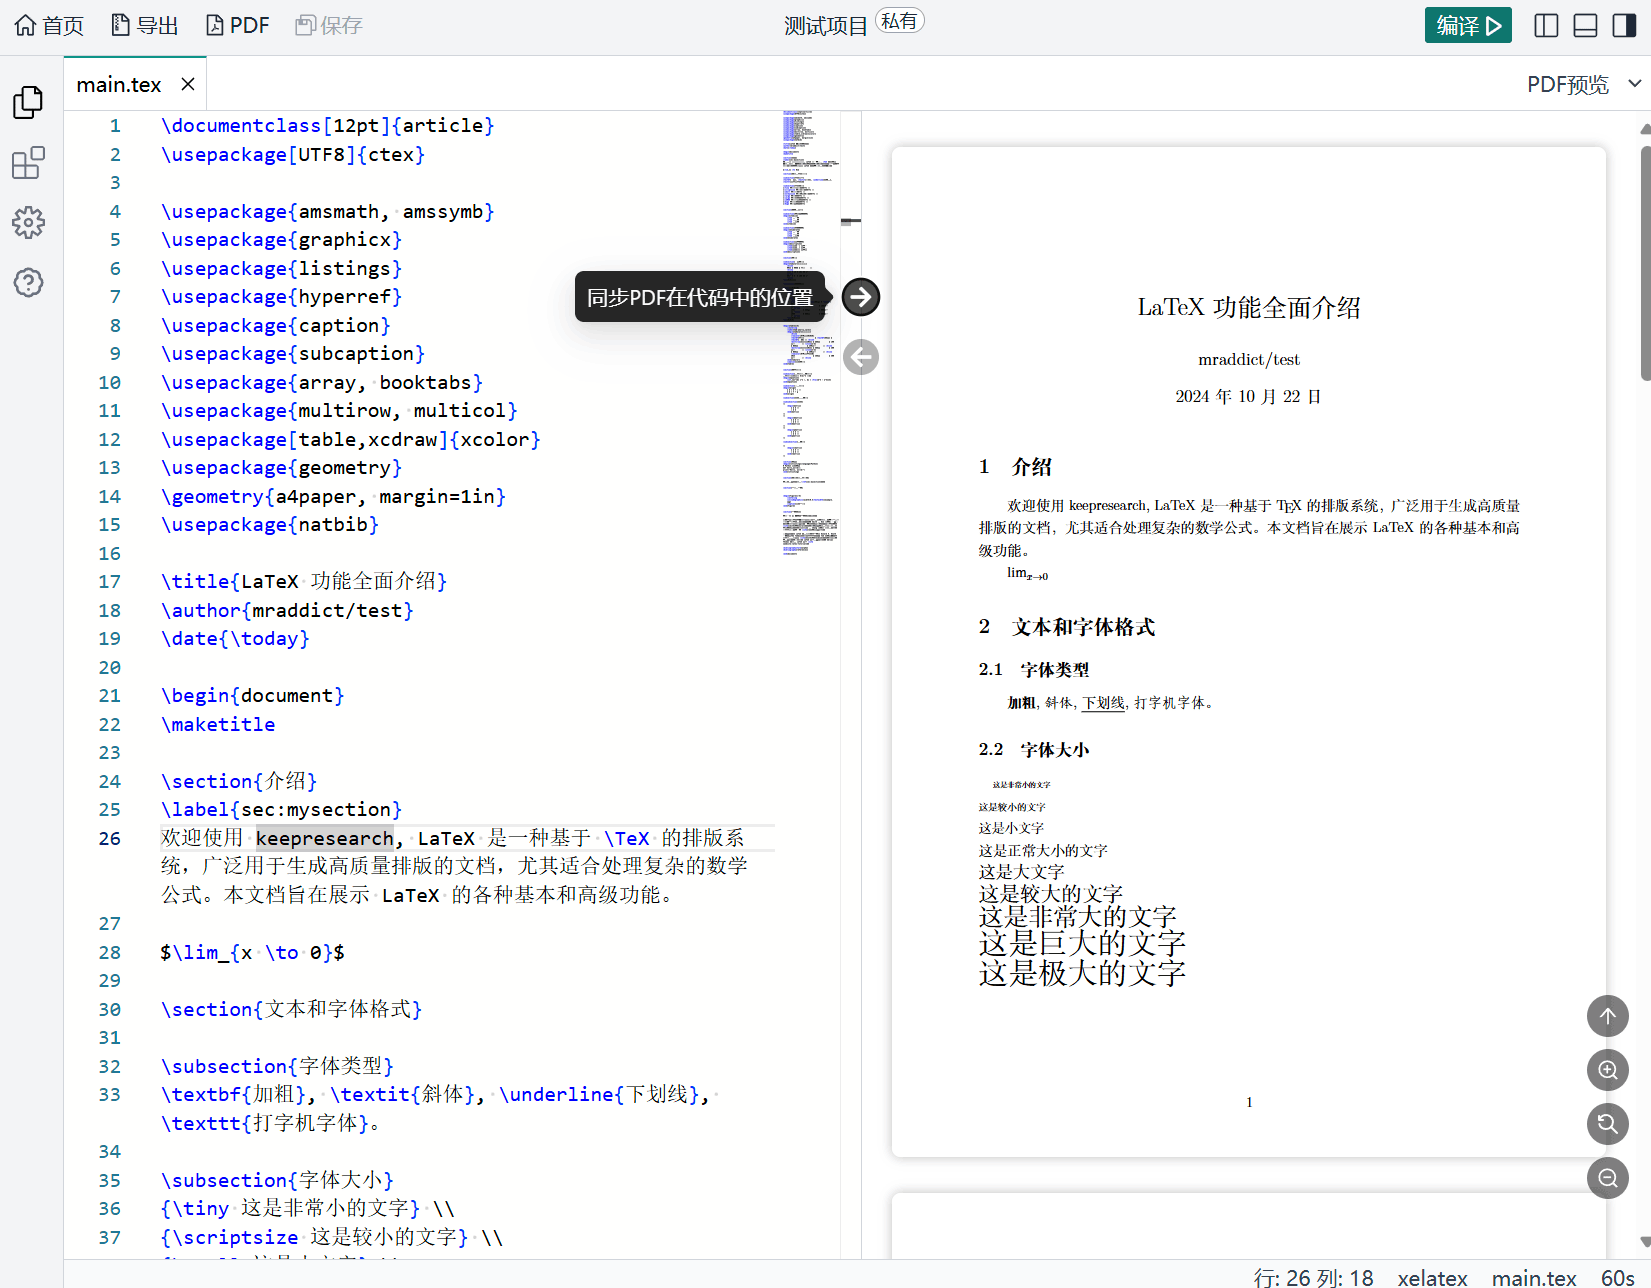
Task: Click the code minimap overview
Action: (x=809, y=330)
